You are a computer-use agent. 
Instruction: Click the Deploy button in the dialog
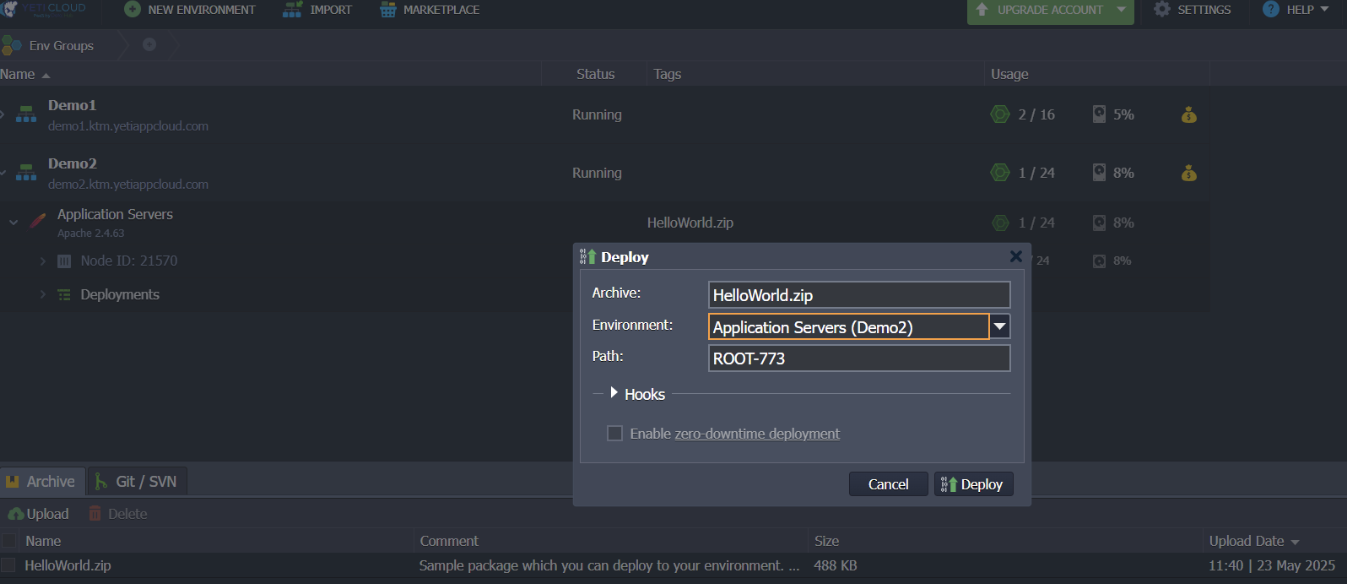pyautogui.click(x=973, y=483)
